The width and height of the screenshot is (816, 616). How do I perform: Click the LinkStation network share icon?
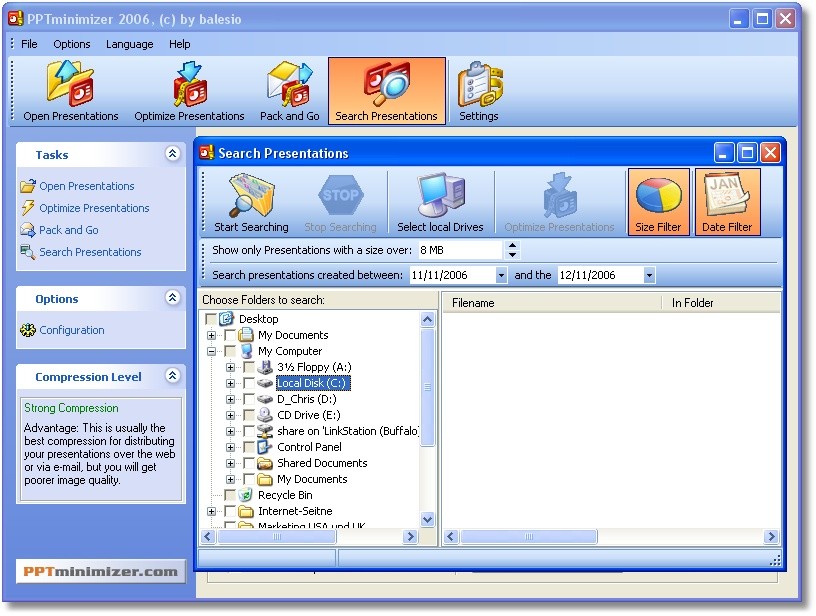tap(265, 431)
